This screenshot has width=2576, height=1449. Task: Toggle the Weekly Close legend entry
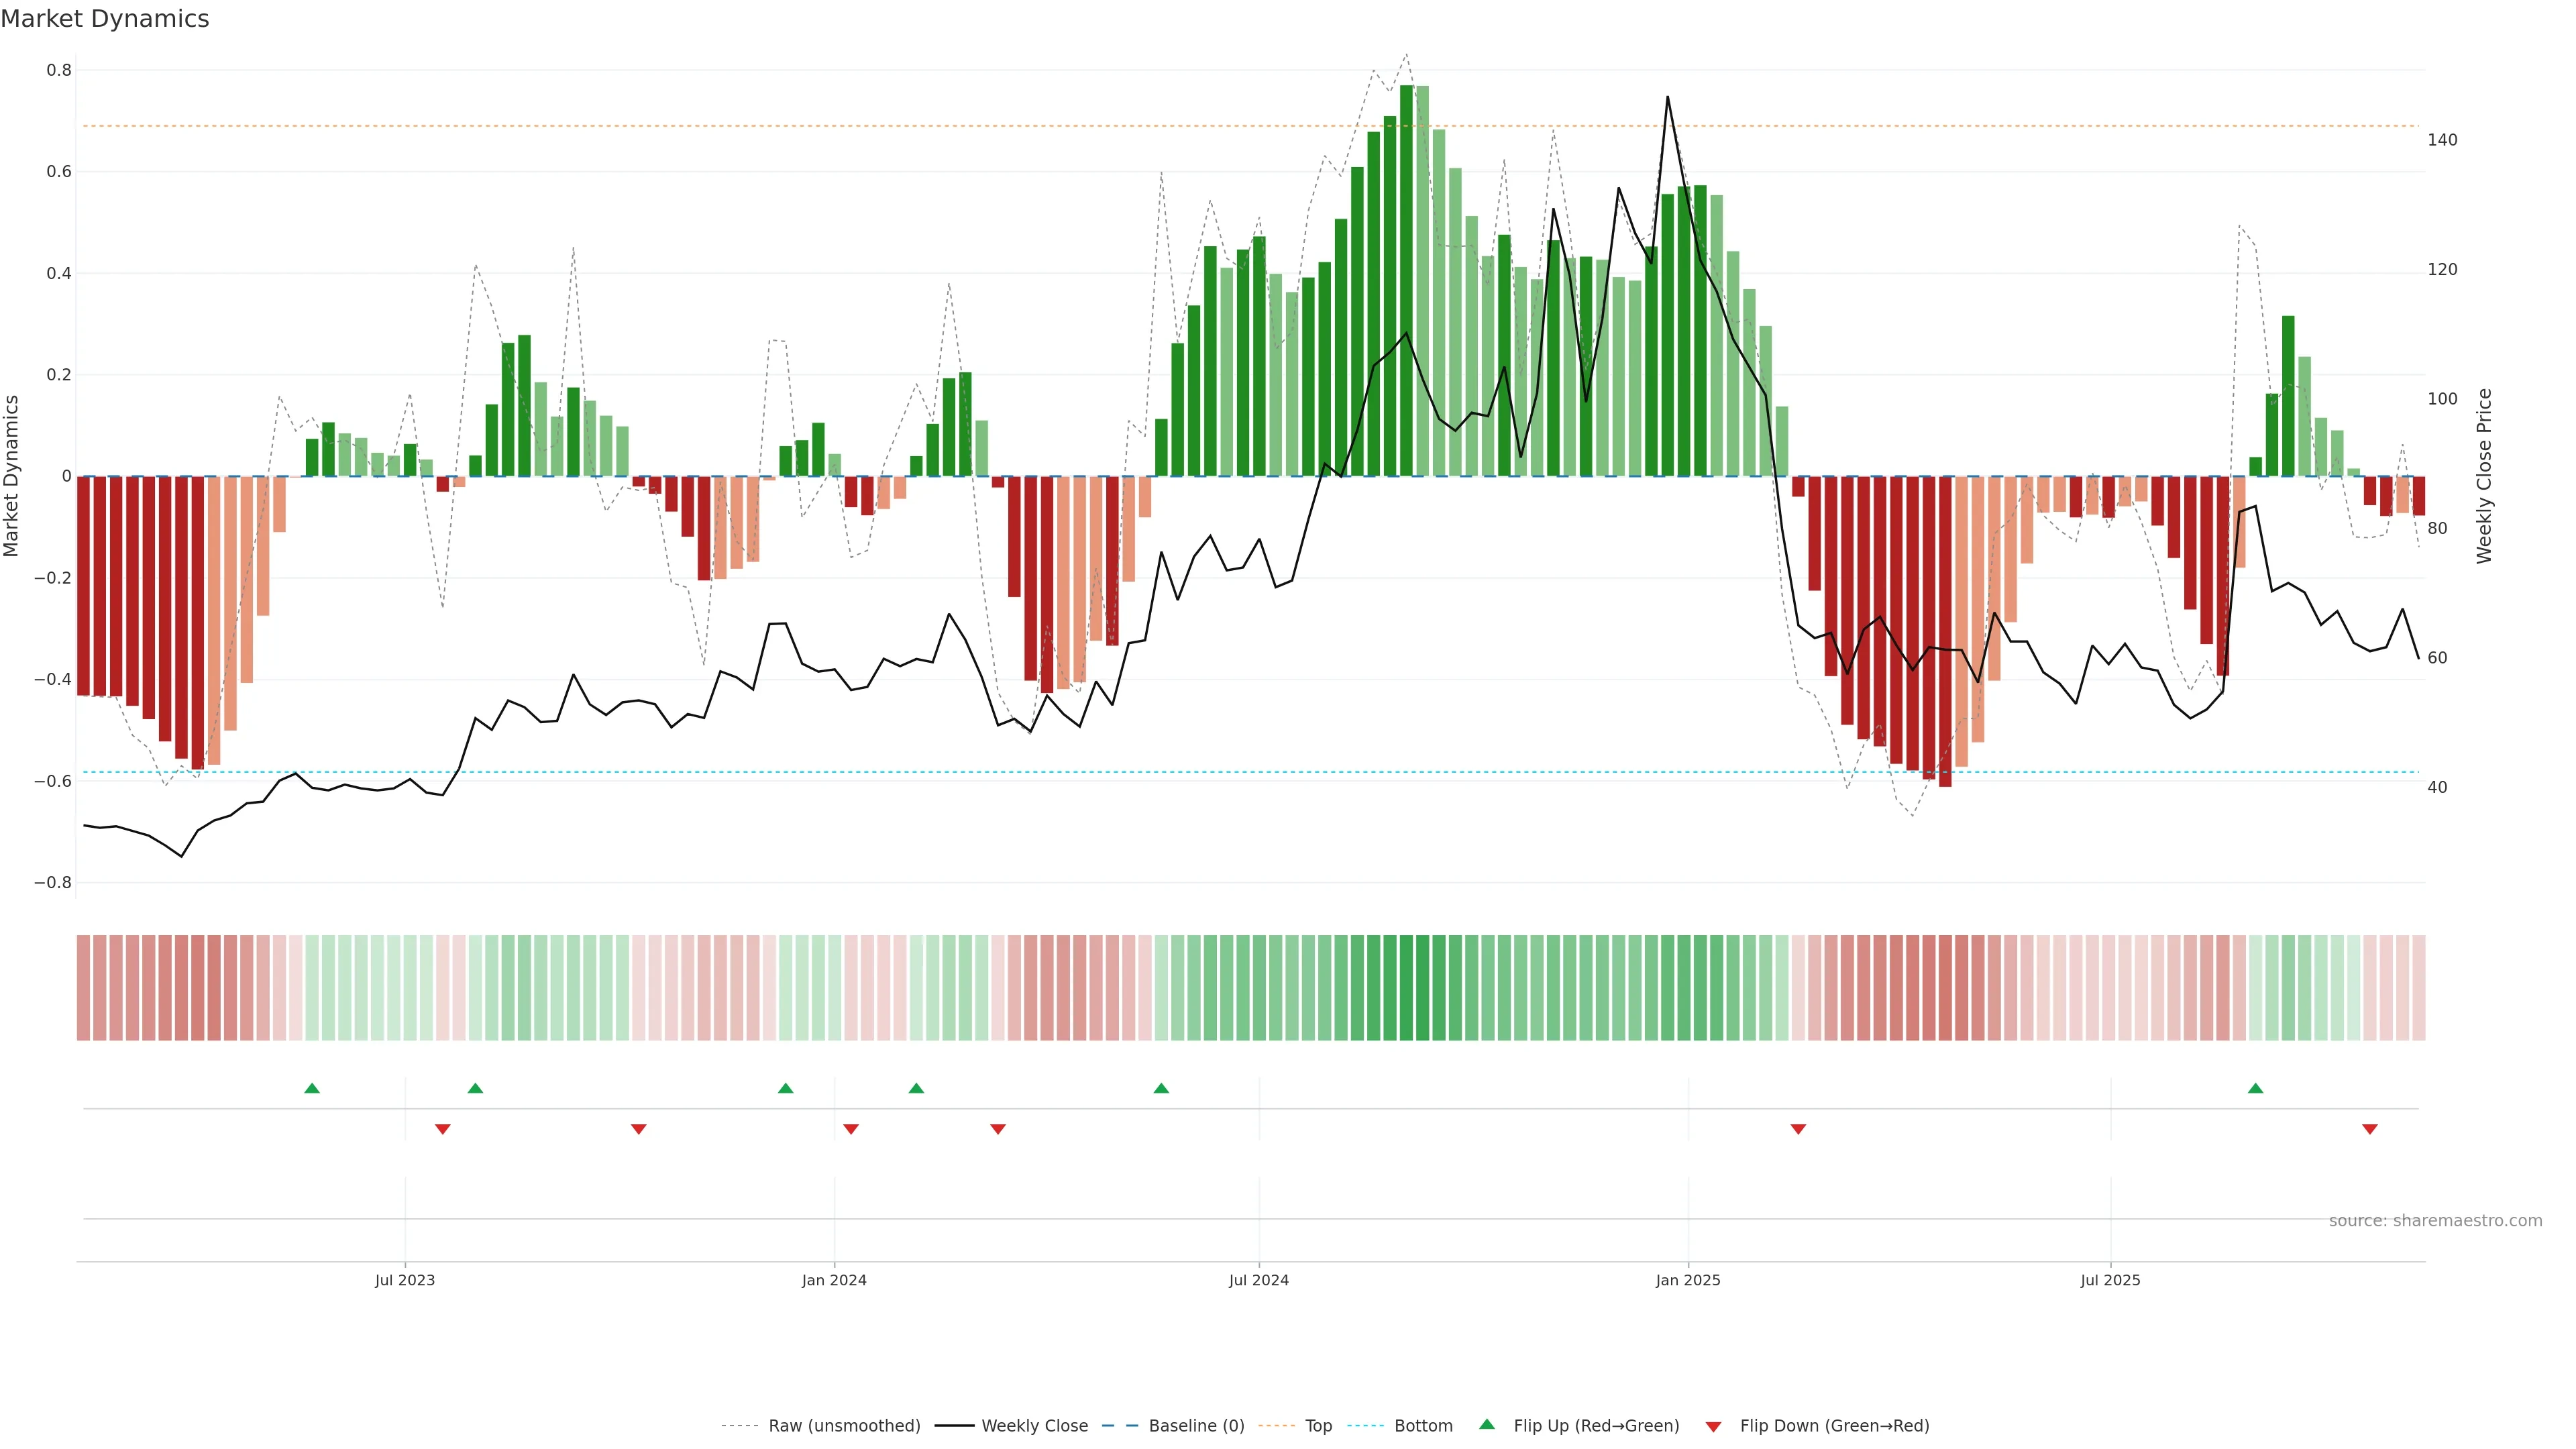[x=1034, y=1426]
